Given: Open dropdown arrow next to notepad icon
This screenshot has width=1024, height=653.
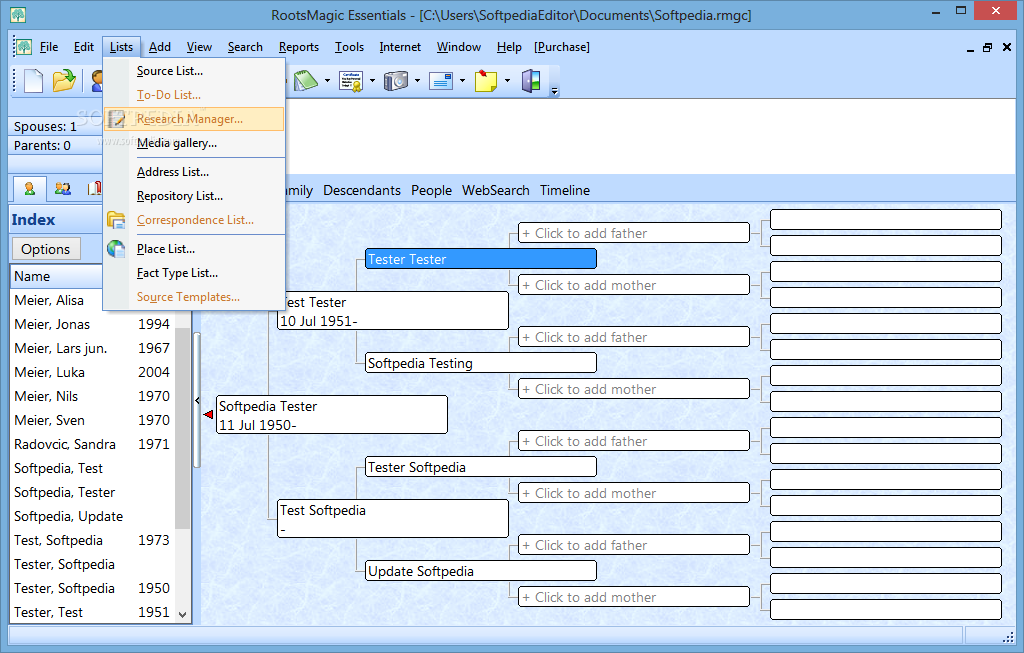Looking at the screenshot, I should click(x=327, y=81).
